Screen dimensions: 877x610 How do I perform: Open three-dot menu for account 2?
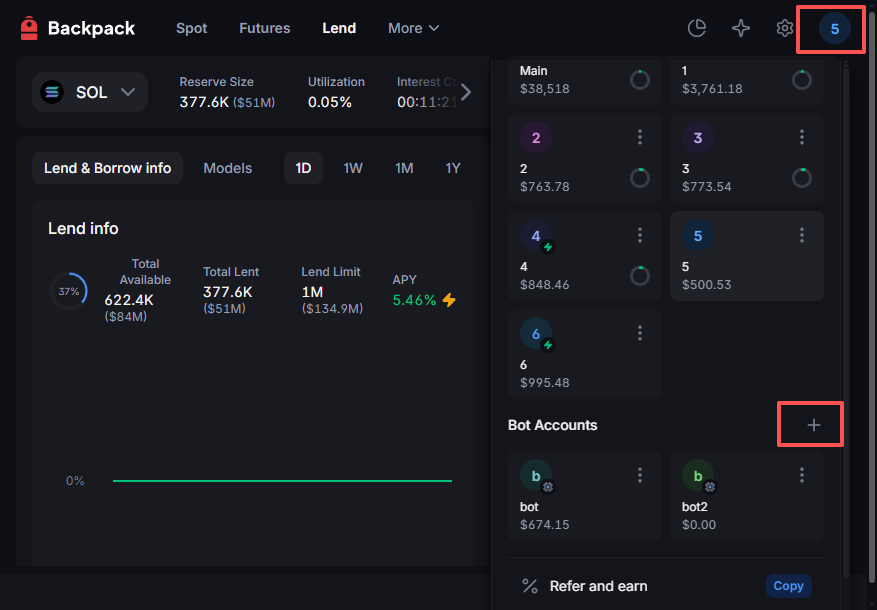click(x=640, y=137)
